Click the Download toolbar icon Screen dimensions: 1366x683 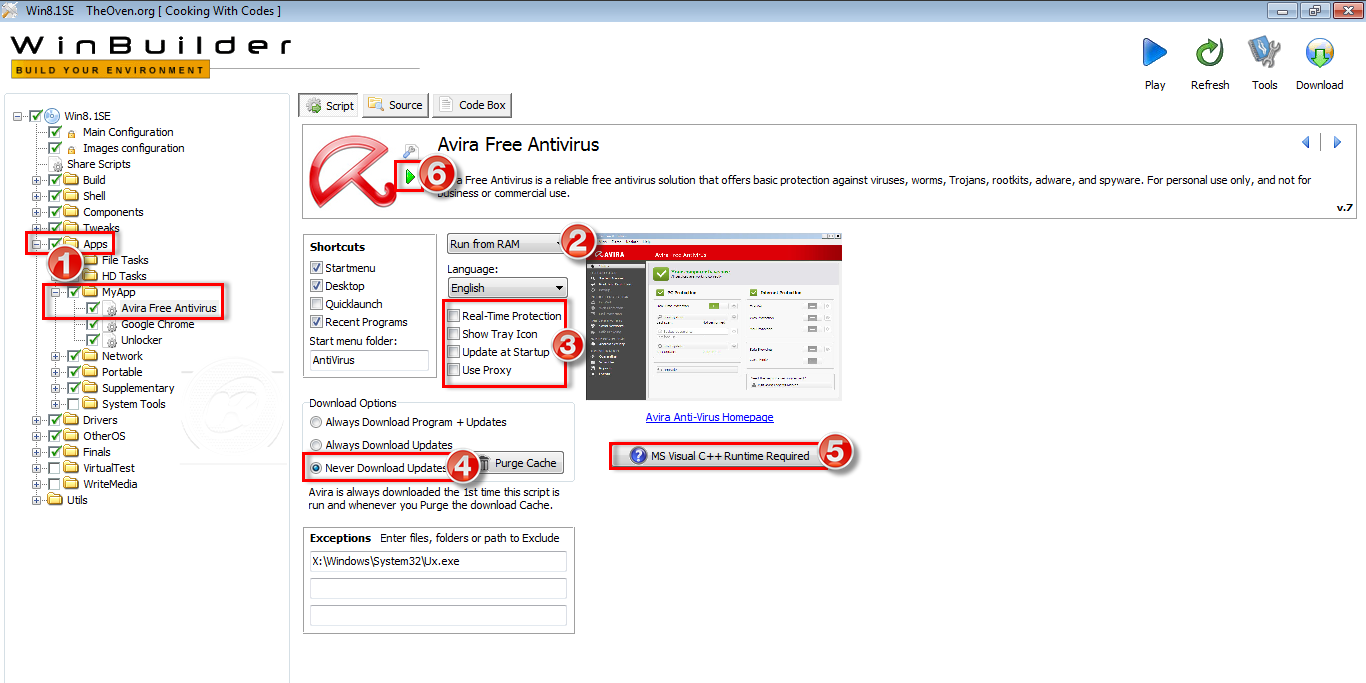click(x=1319, y=53)
